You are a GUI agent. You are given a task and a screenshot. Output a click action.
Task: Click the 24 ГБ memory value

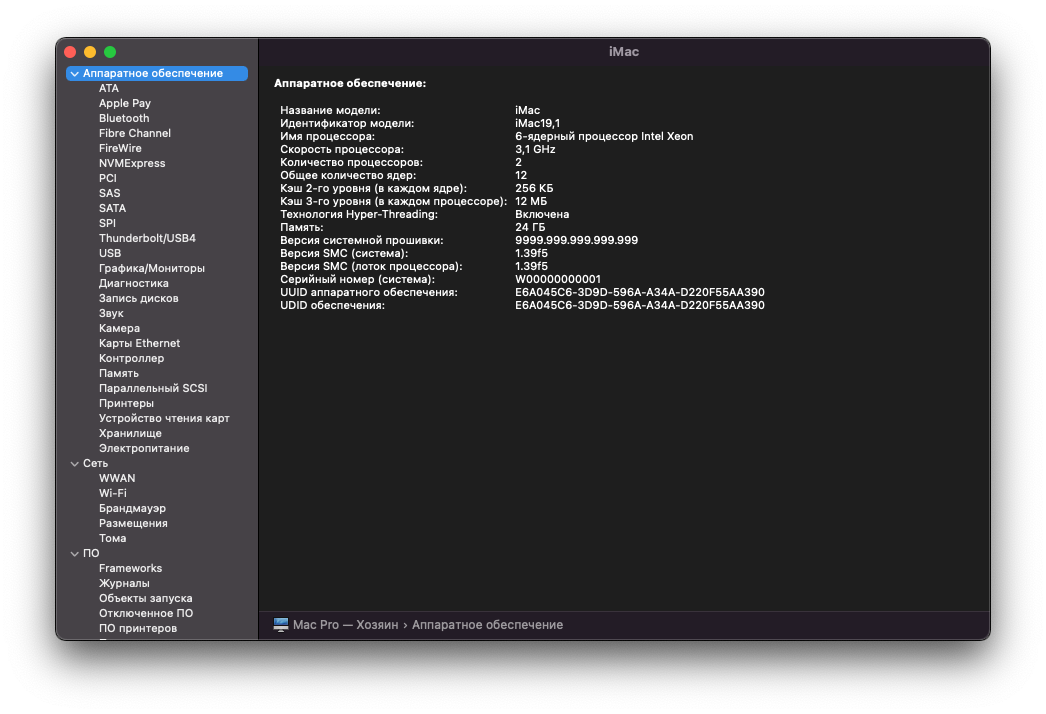530,228
